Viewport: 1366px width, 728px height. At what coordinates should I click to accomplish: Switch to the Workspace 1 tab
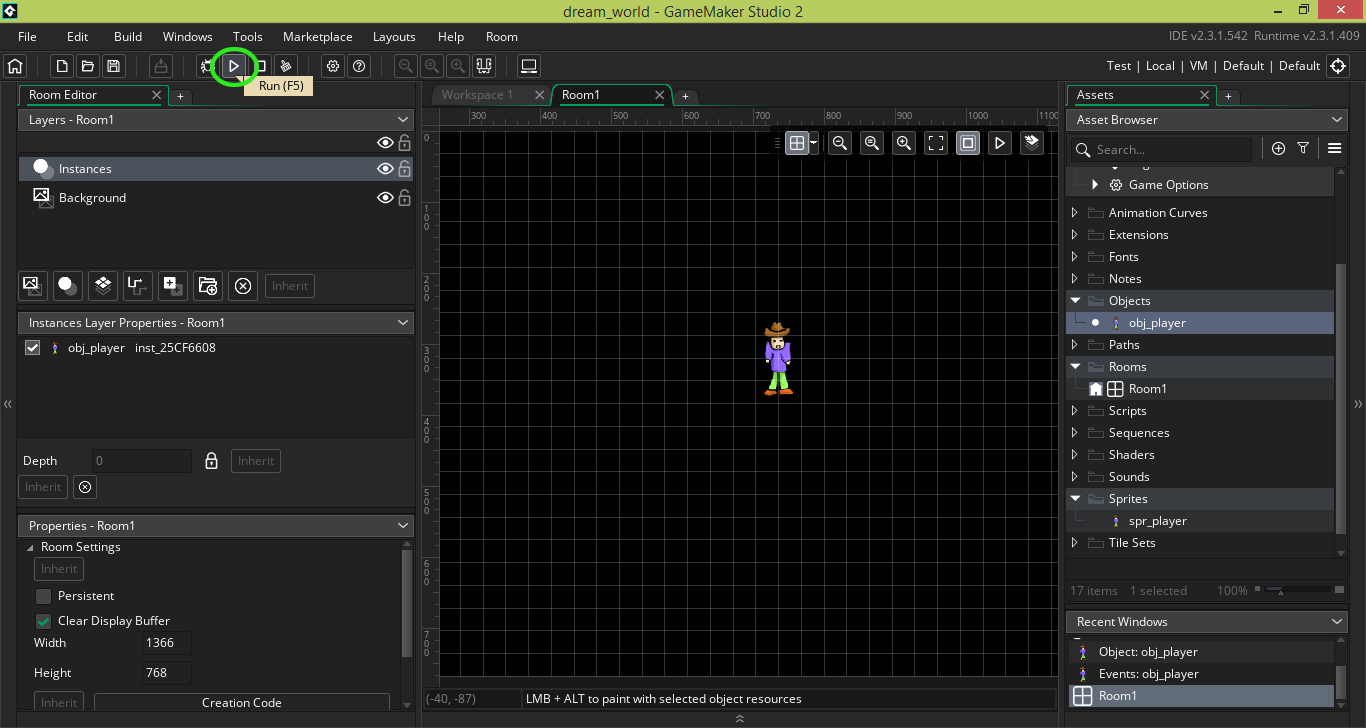click(x=478, y=95)
